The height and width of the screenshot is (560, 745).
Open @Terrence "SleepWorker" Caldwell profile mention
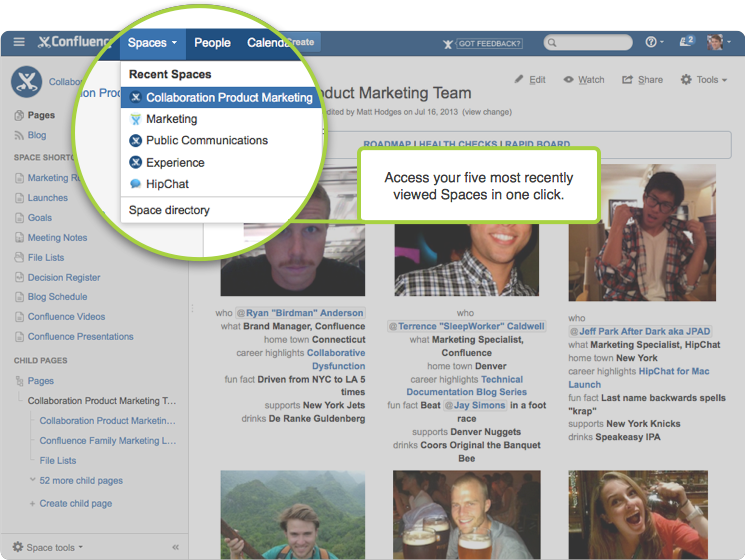466,326
